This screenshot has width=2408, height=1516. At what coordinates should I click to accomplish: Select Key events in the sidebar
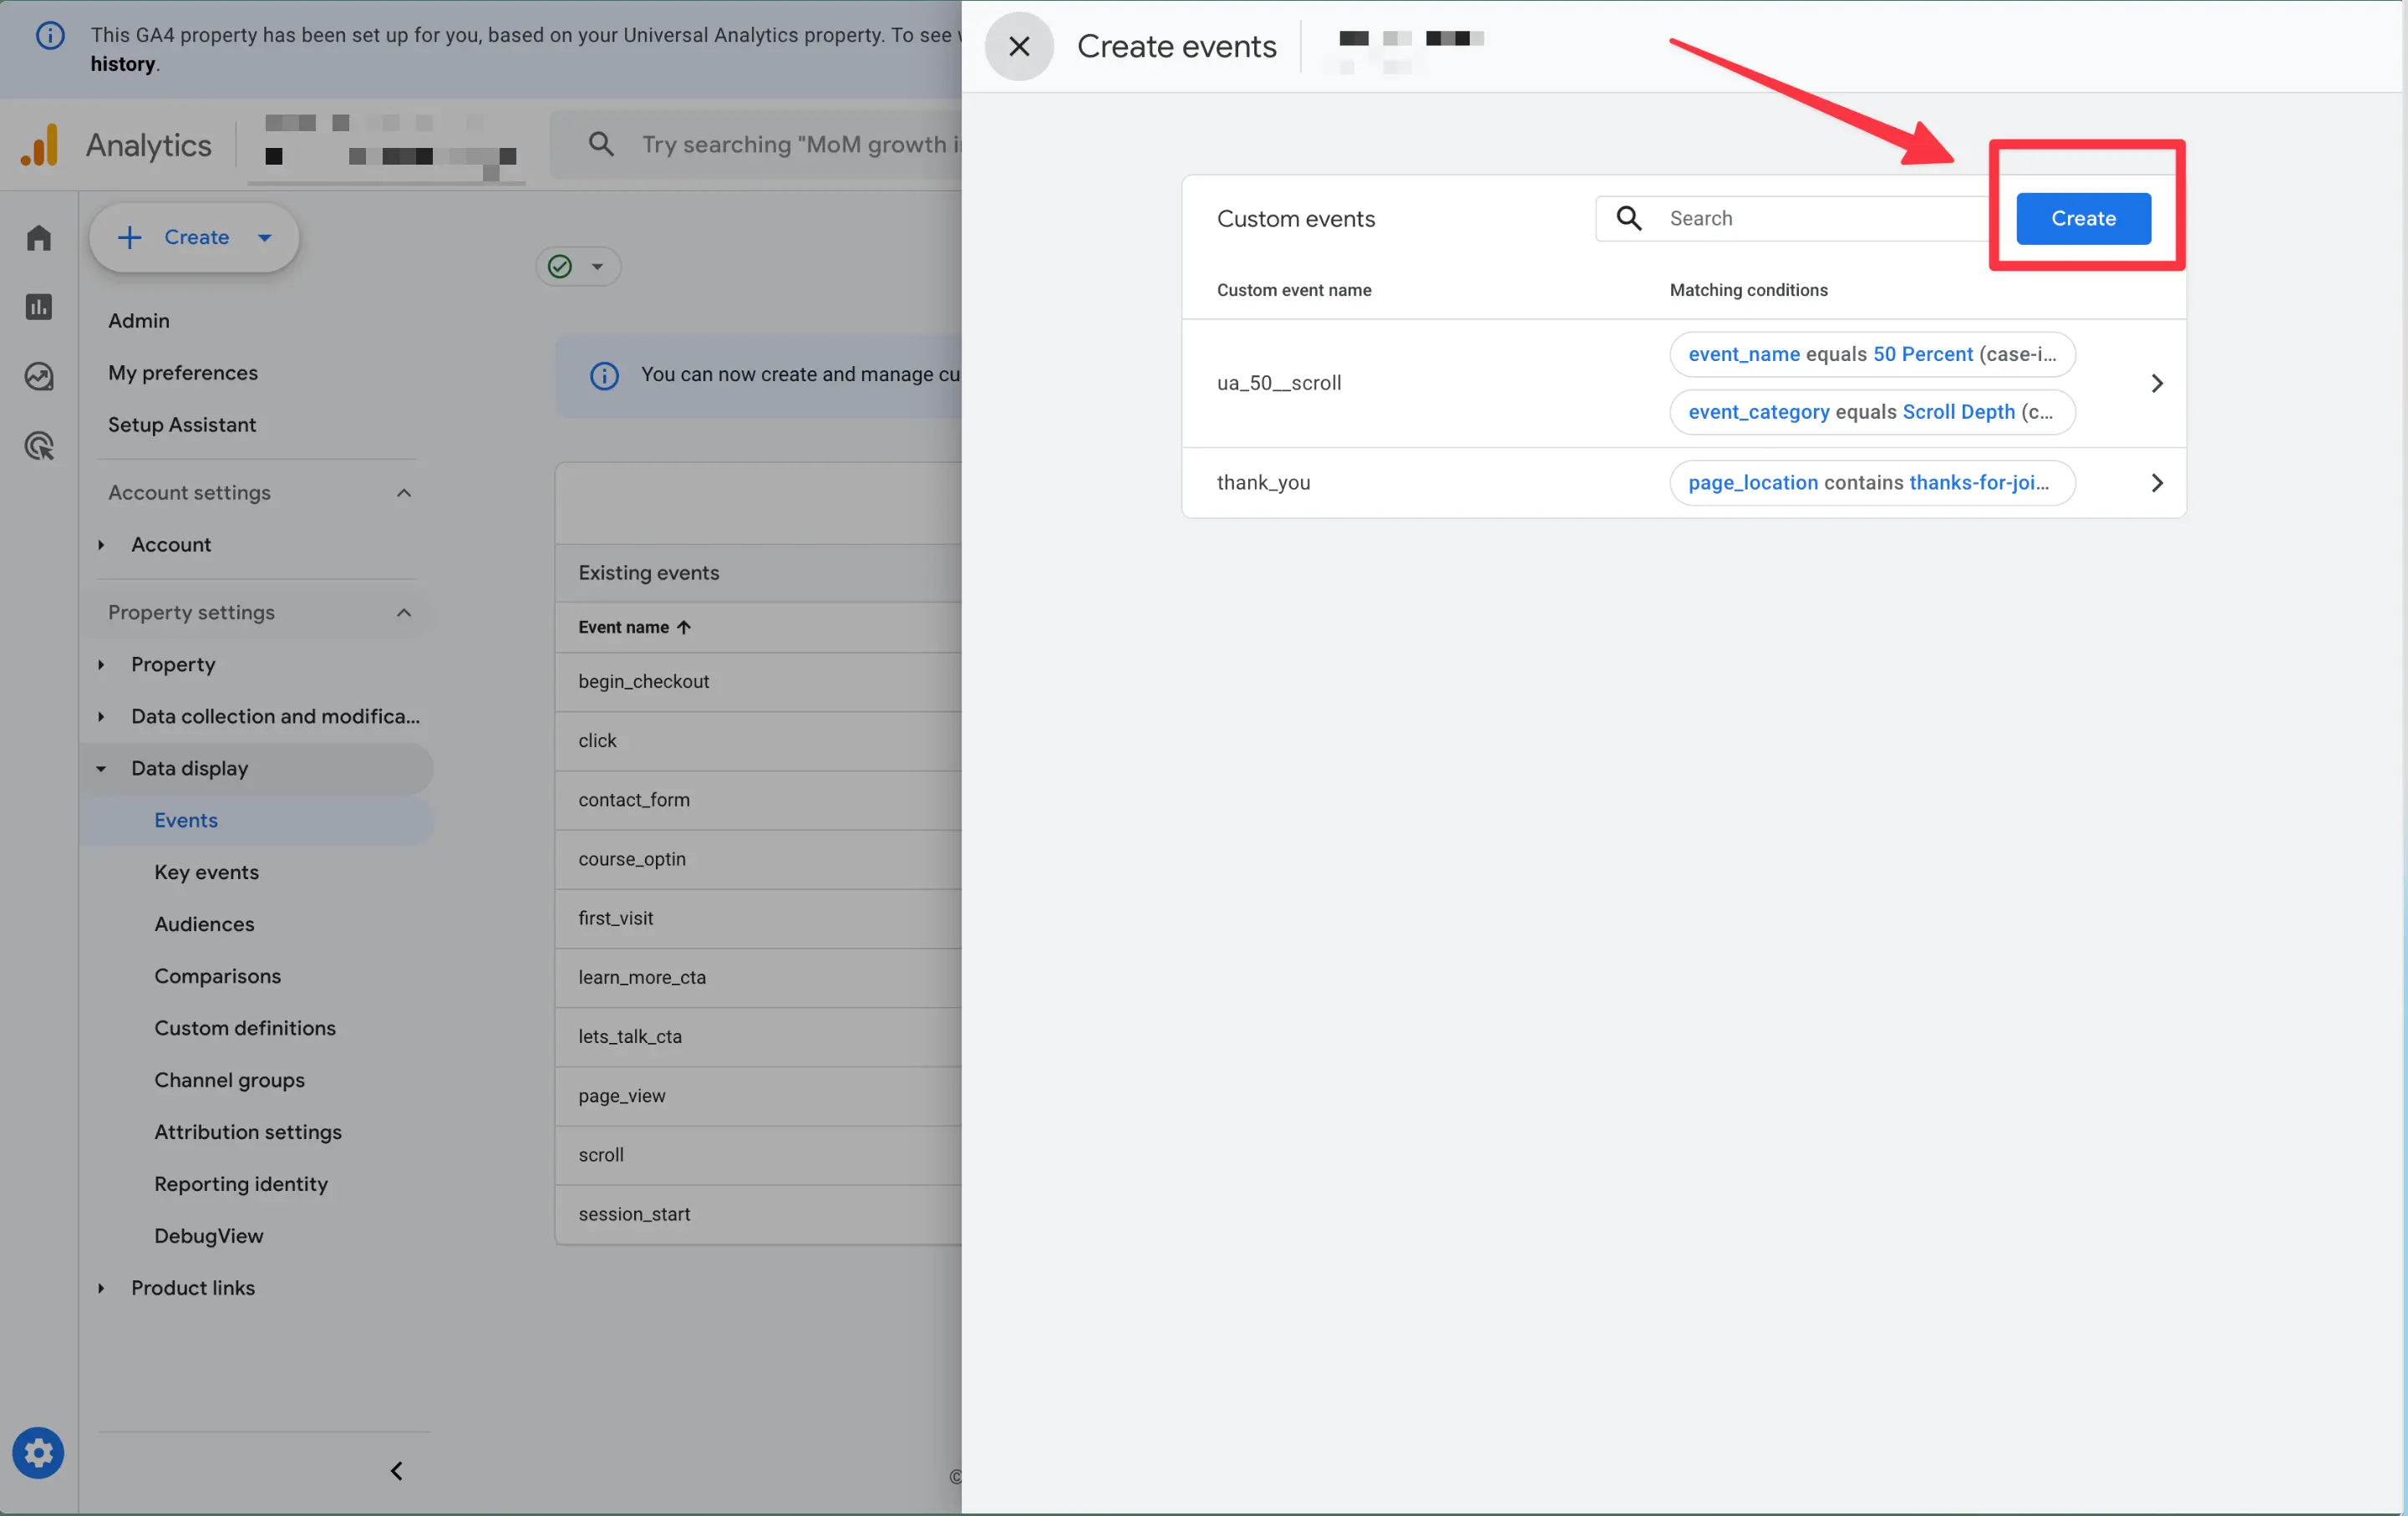point(206,873)
